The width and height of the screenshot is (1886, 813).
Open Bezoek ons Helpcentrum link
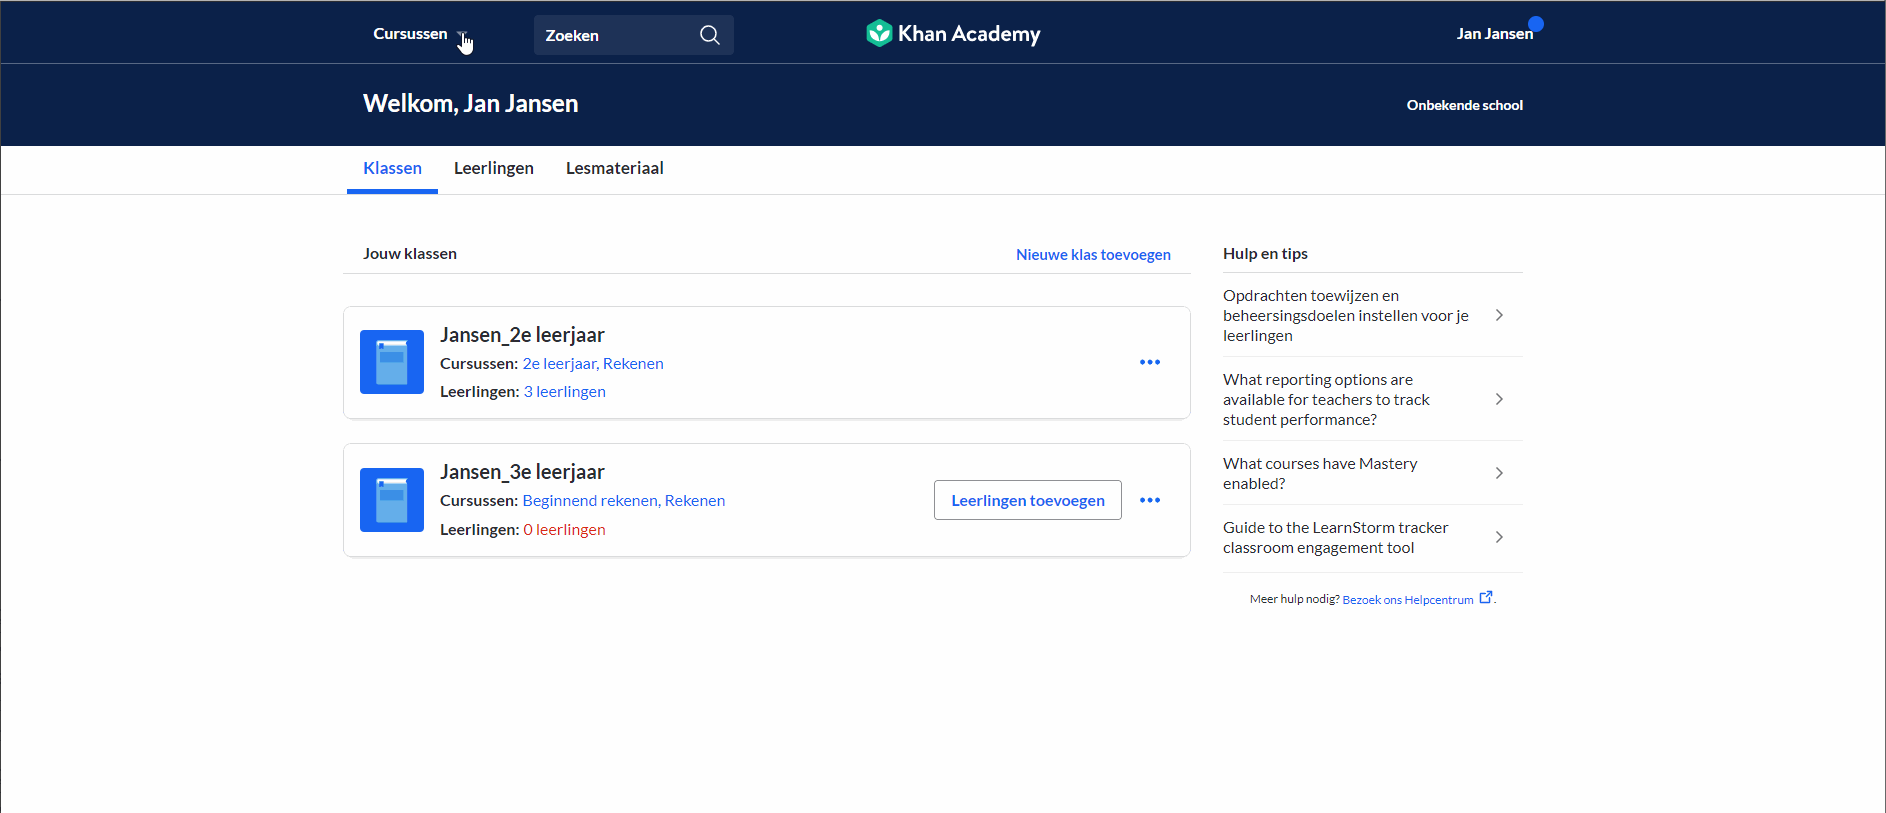(x=1408, y=600)
